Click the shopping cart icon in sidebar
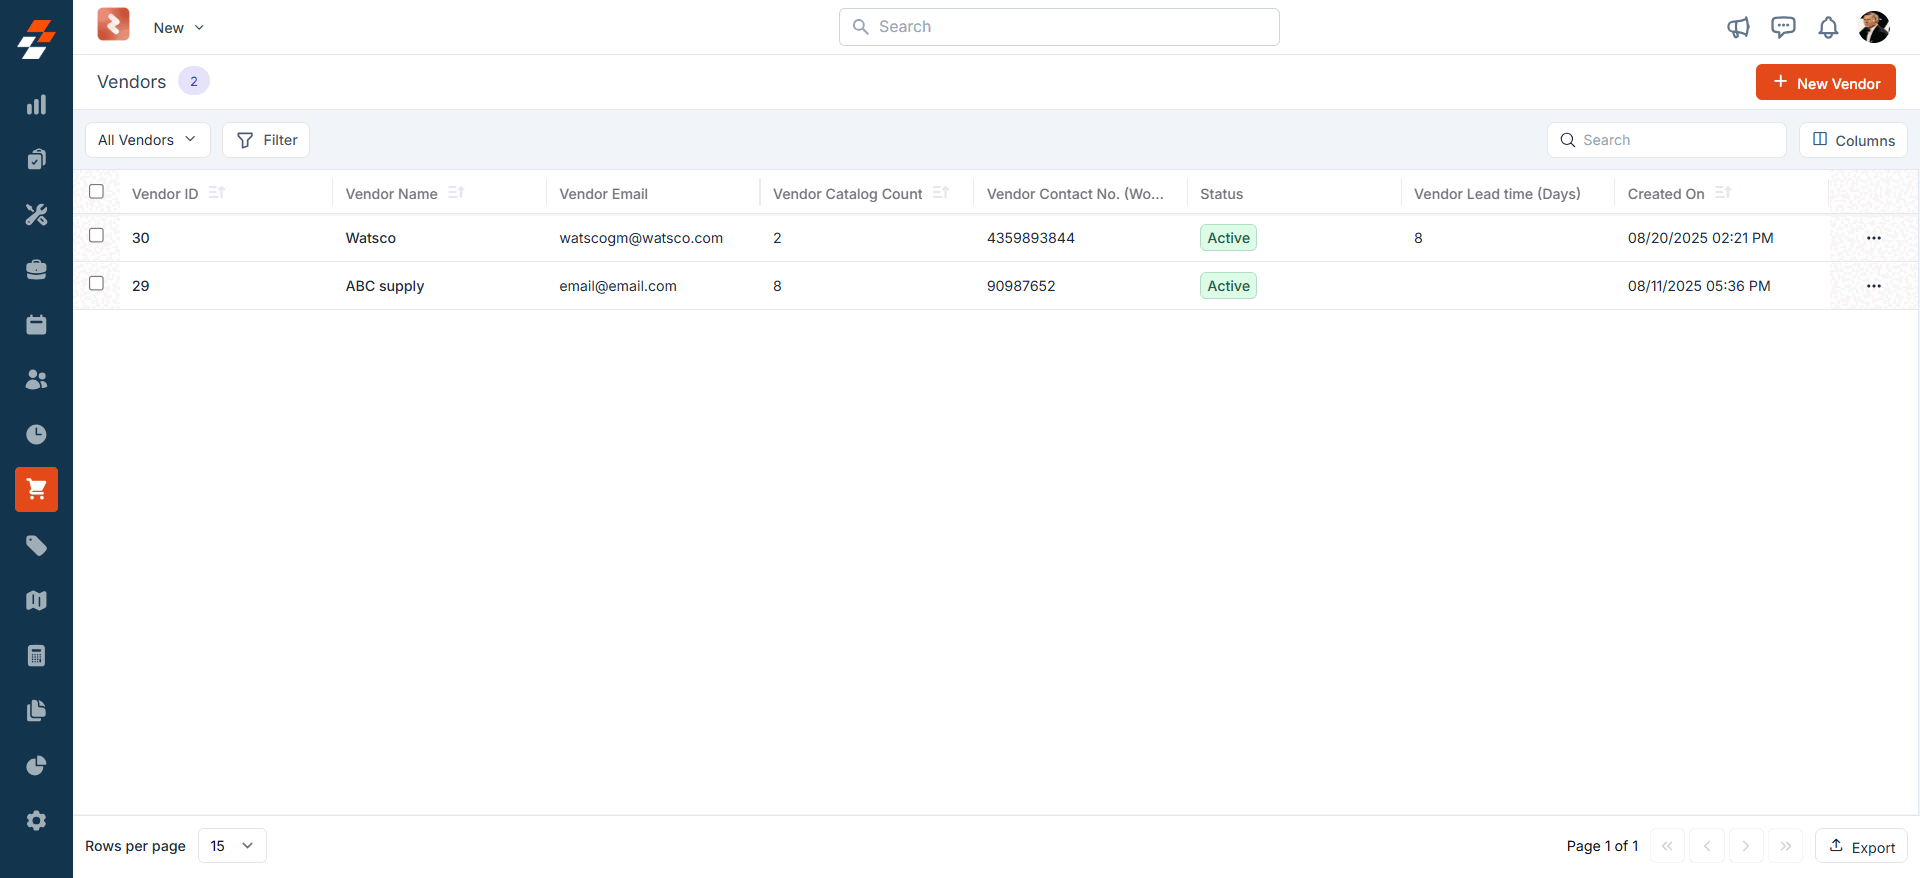Image resolution: width=1920 pixels, height=878 pixels. point(36,489)
